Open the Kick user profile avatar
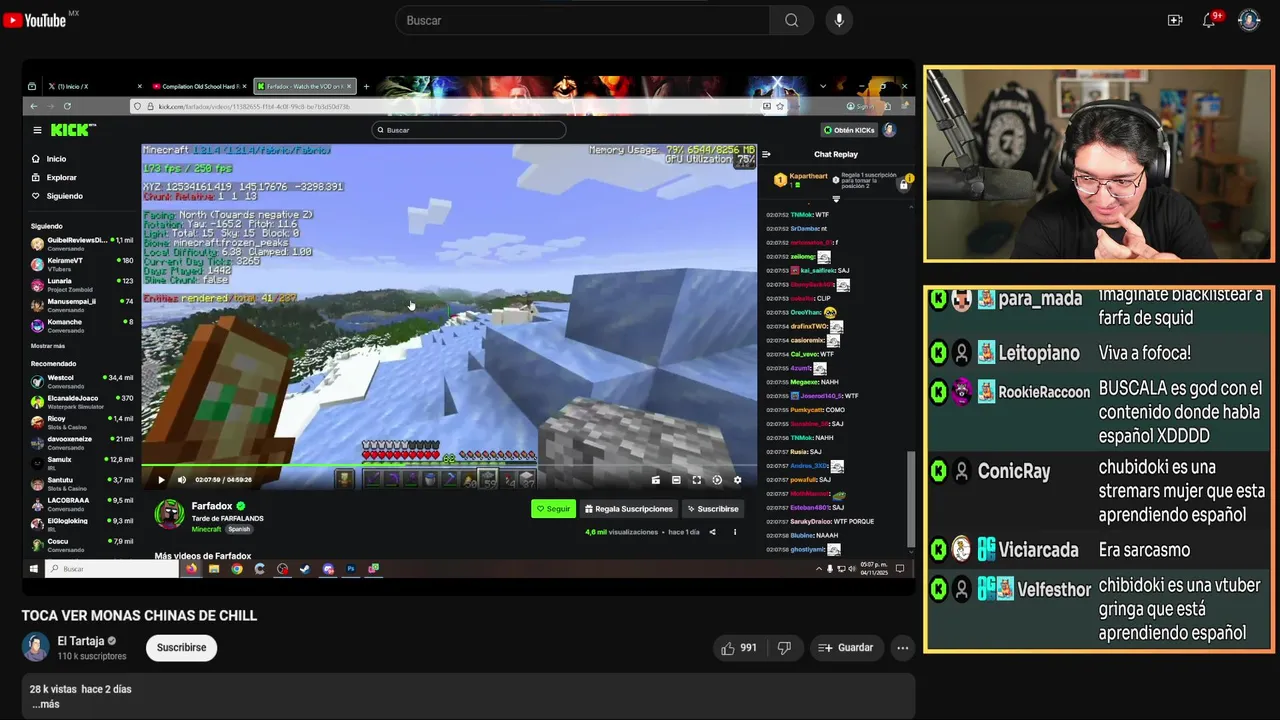This screenshot has width=1280, height=720. coord(889,130)
